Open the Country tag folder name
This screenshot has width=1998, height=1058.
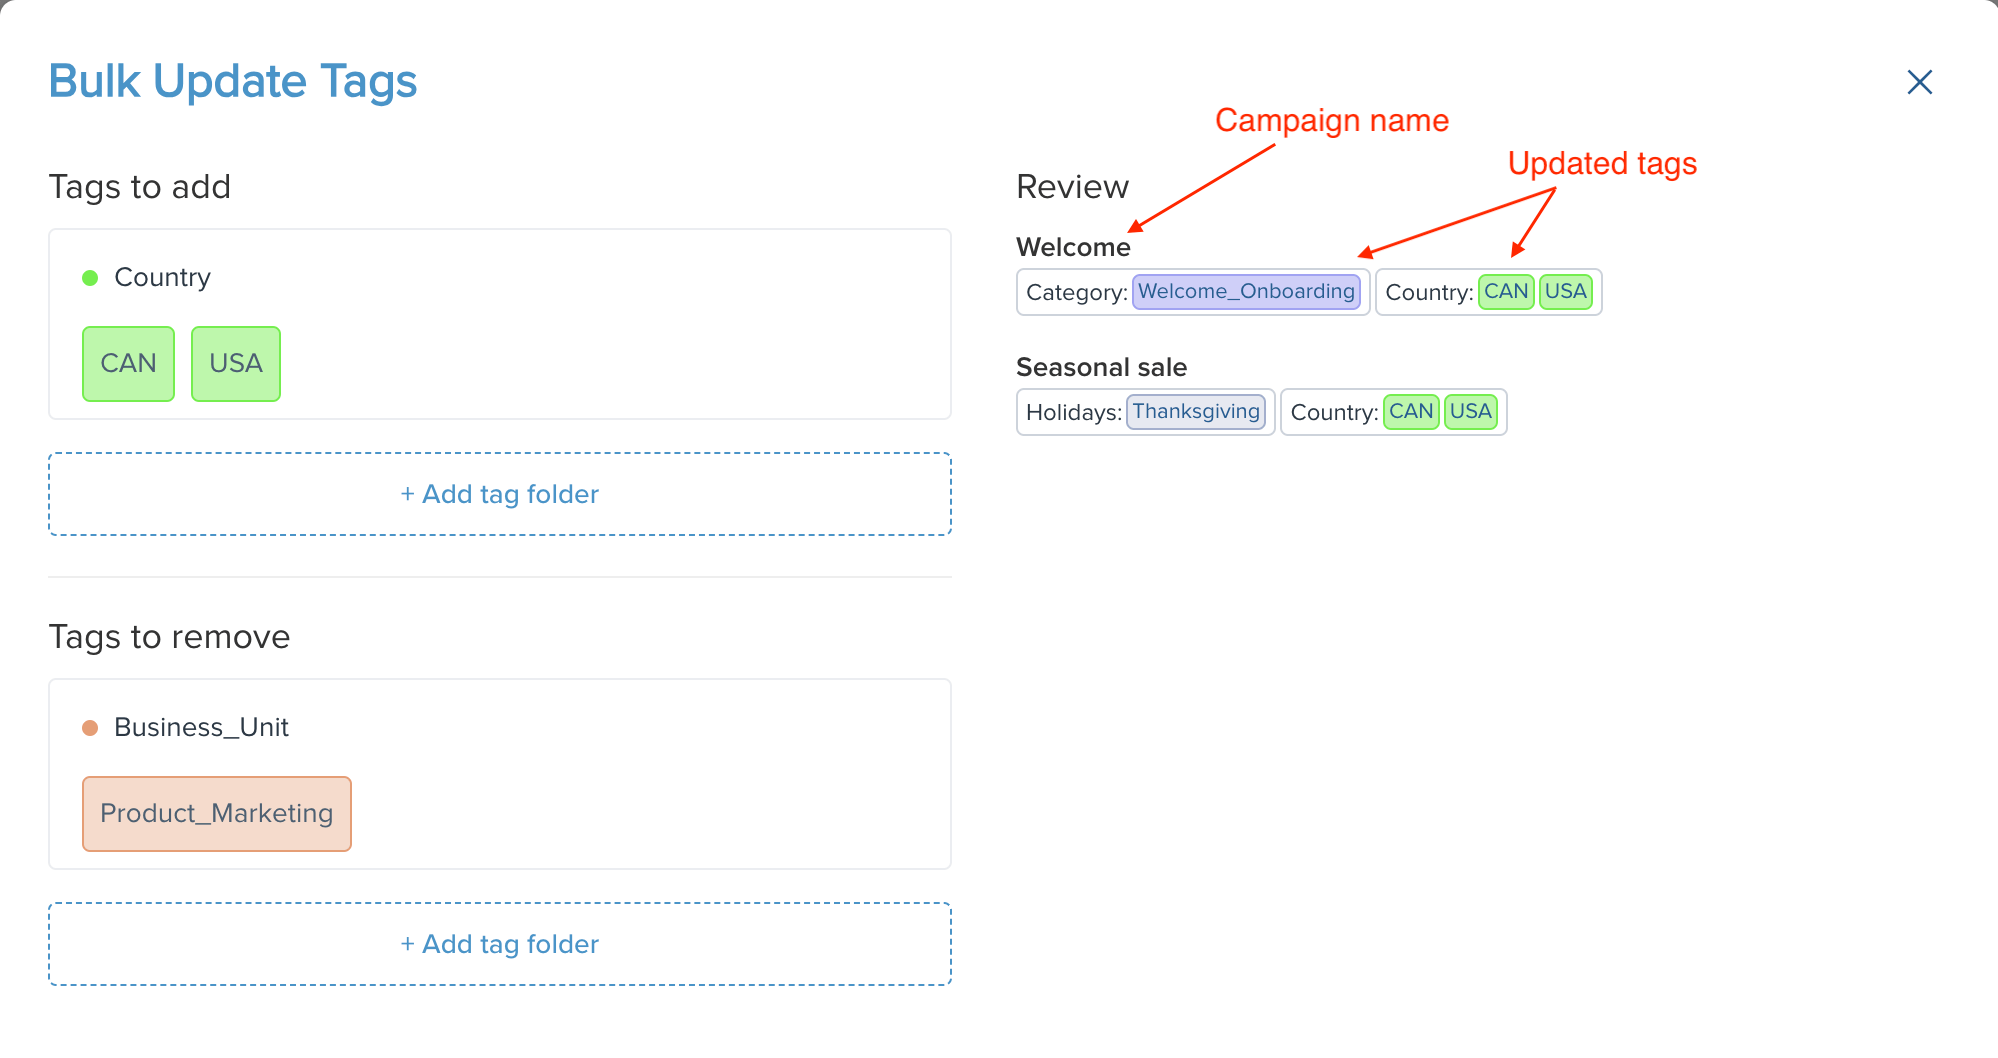pos(162,278)
